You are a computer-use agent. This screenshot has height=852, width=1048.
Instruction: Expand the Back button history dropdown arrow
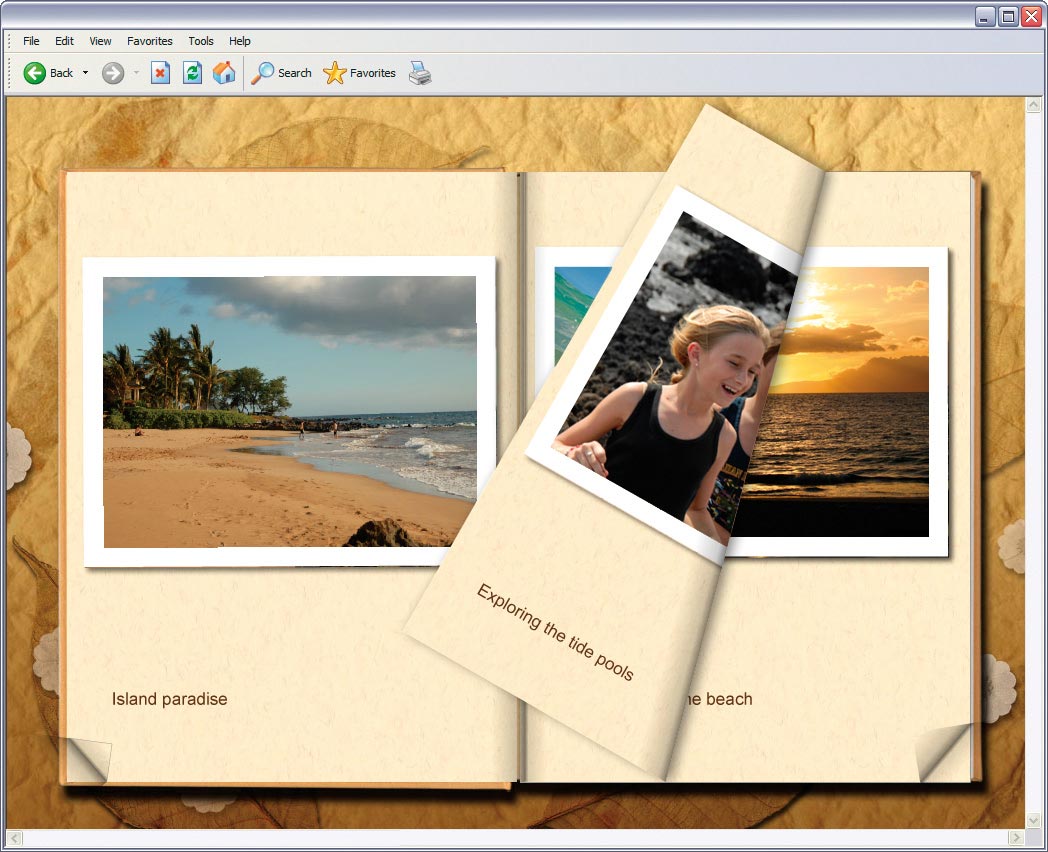coord(85,73)
